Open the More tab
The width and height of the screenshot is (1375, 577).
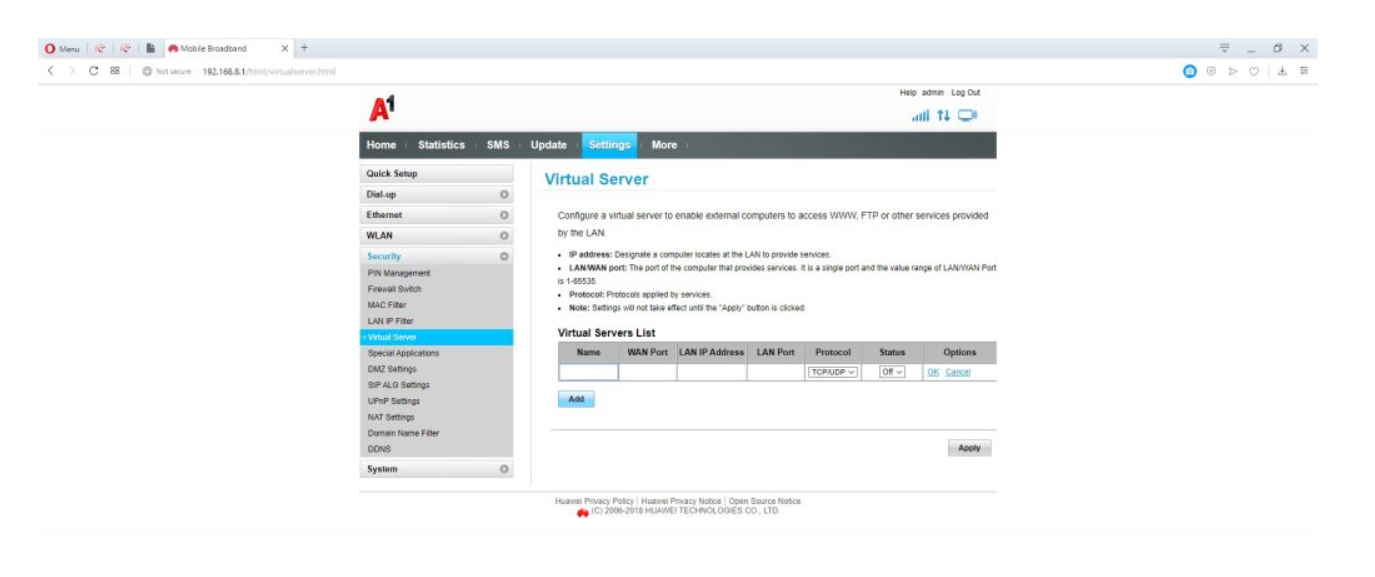click(x=664, y=145)
